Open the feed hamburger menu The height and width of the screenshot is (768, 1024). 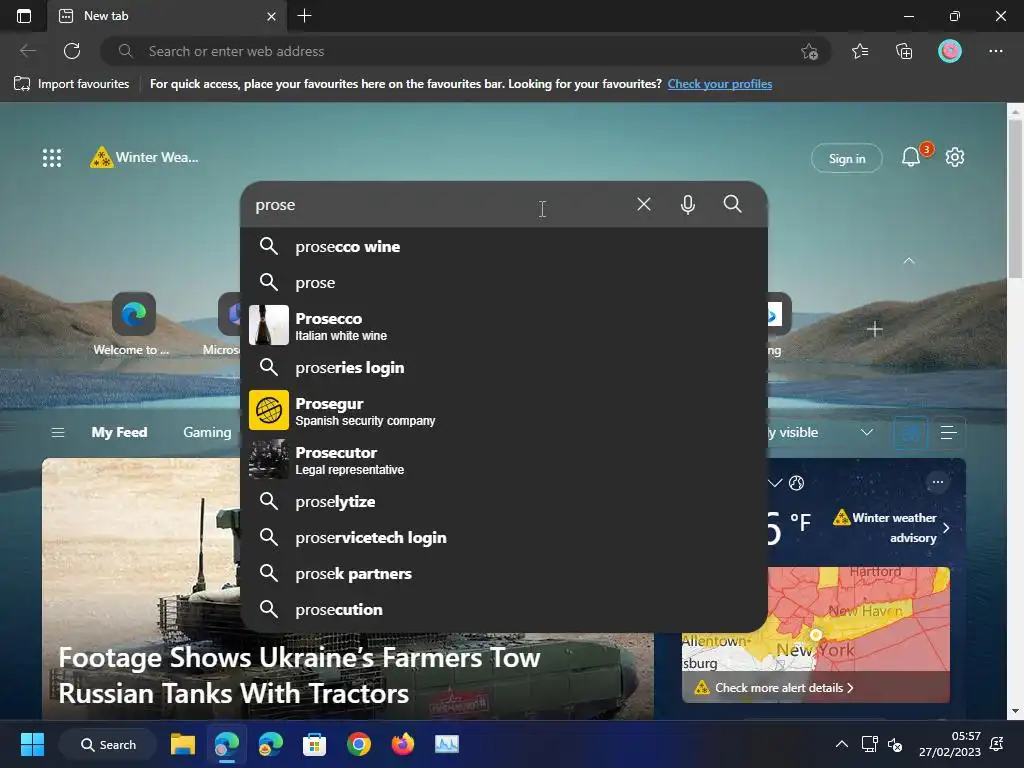pyautogui.click(x=57, y=432)
